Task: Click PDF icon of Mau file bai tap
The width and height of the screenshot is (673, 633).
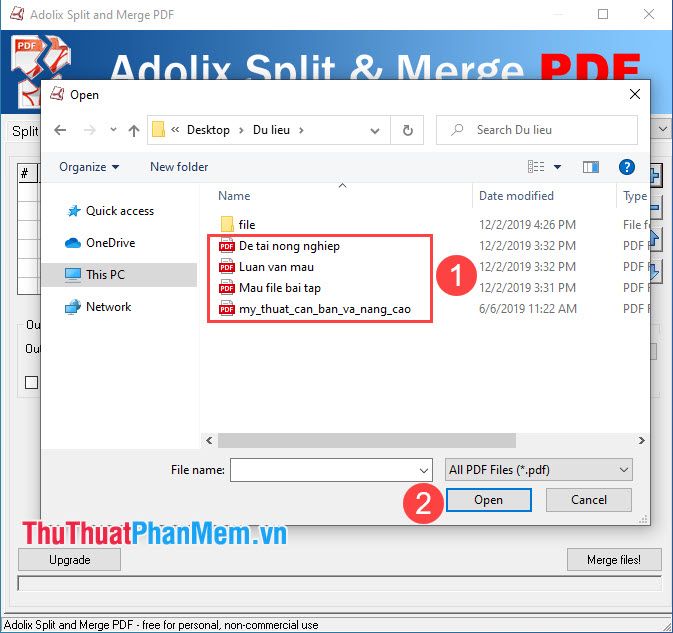Action: point(227,288)
